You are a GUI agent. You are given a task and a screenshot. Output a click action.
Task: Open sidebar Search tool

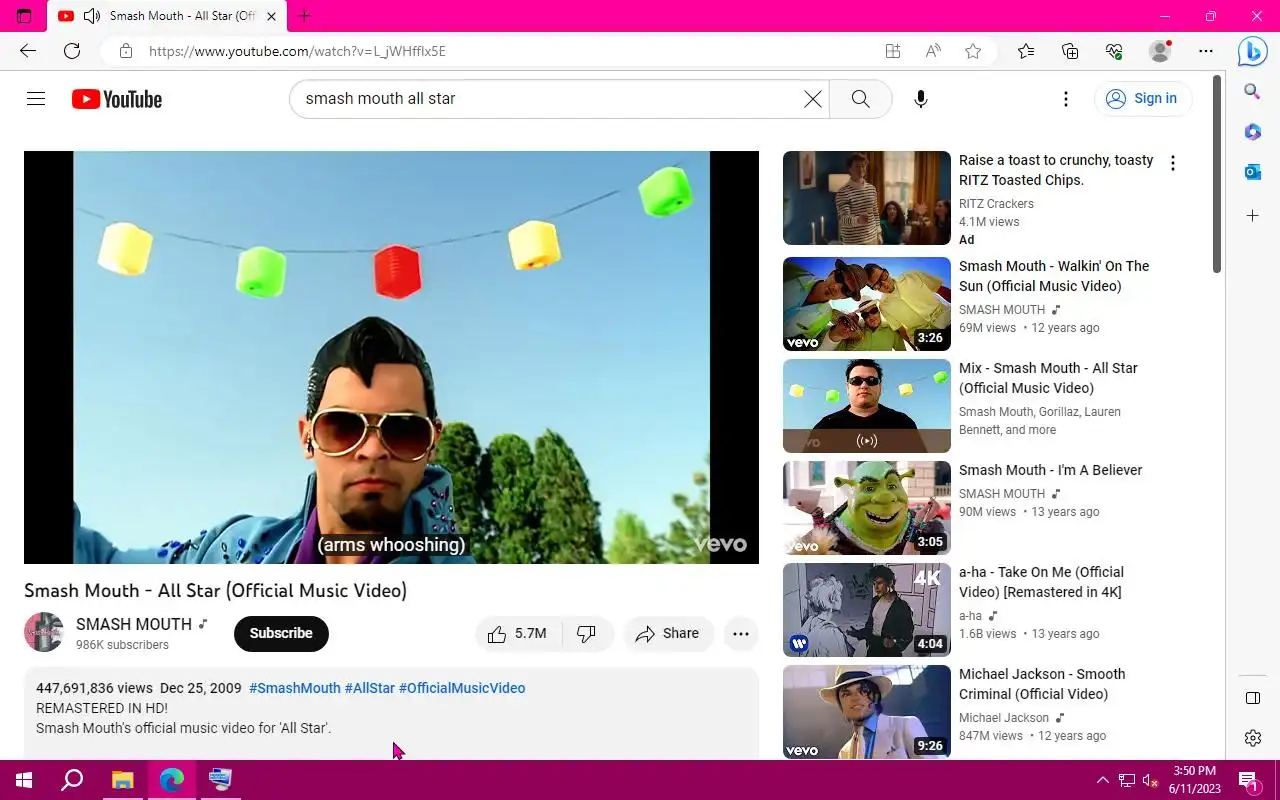(1252, 92)
